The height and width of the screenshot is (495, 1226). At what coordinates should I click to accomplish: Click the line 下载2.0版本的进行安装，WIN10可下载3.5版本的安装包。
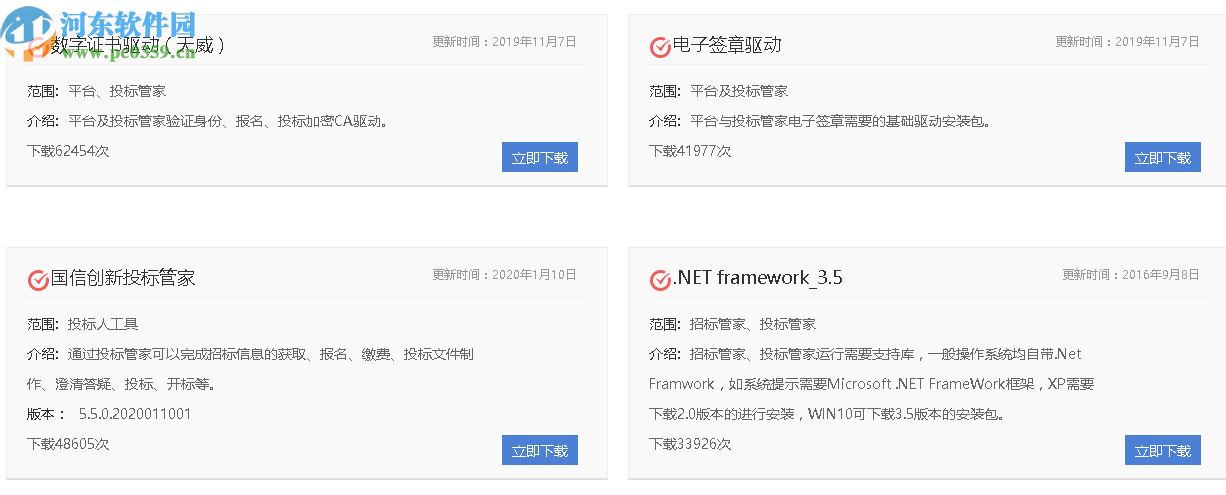pyautogui.click(x=827, y=414)
